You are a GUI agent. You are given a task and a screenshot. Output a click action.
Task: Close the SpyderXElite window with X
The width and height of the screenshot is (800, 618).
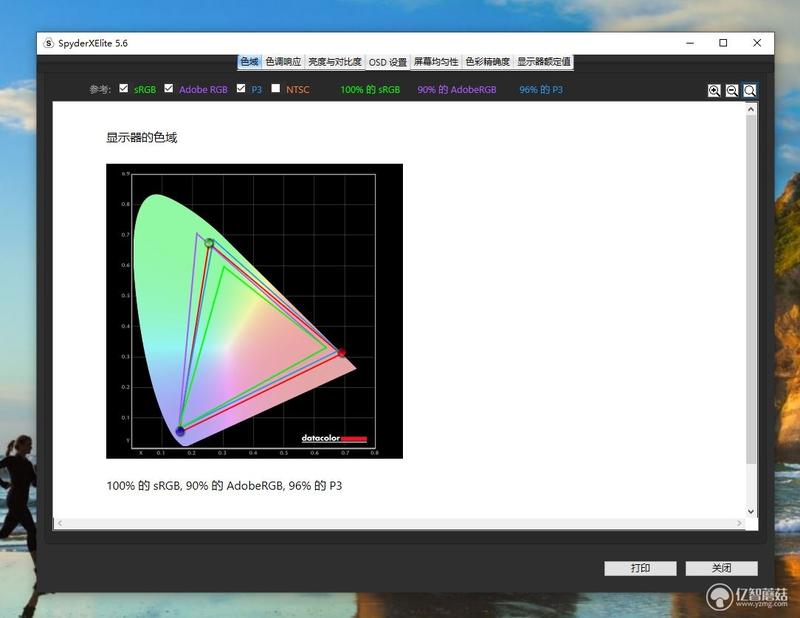(x=757, y=43)
